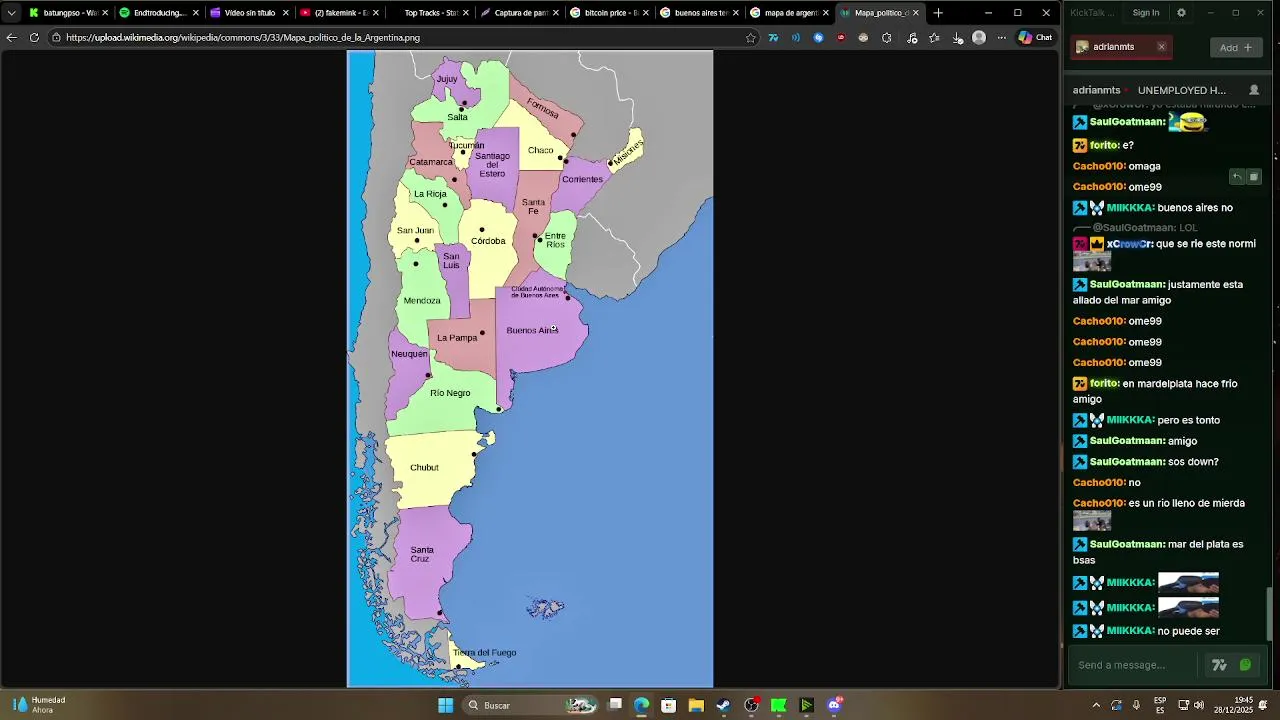Click forito username on 'e?' message

click(x=1104, y=145)
